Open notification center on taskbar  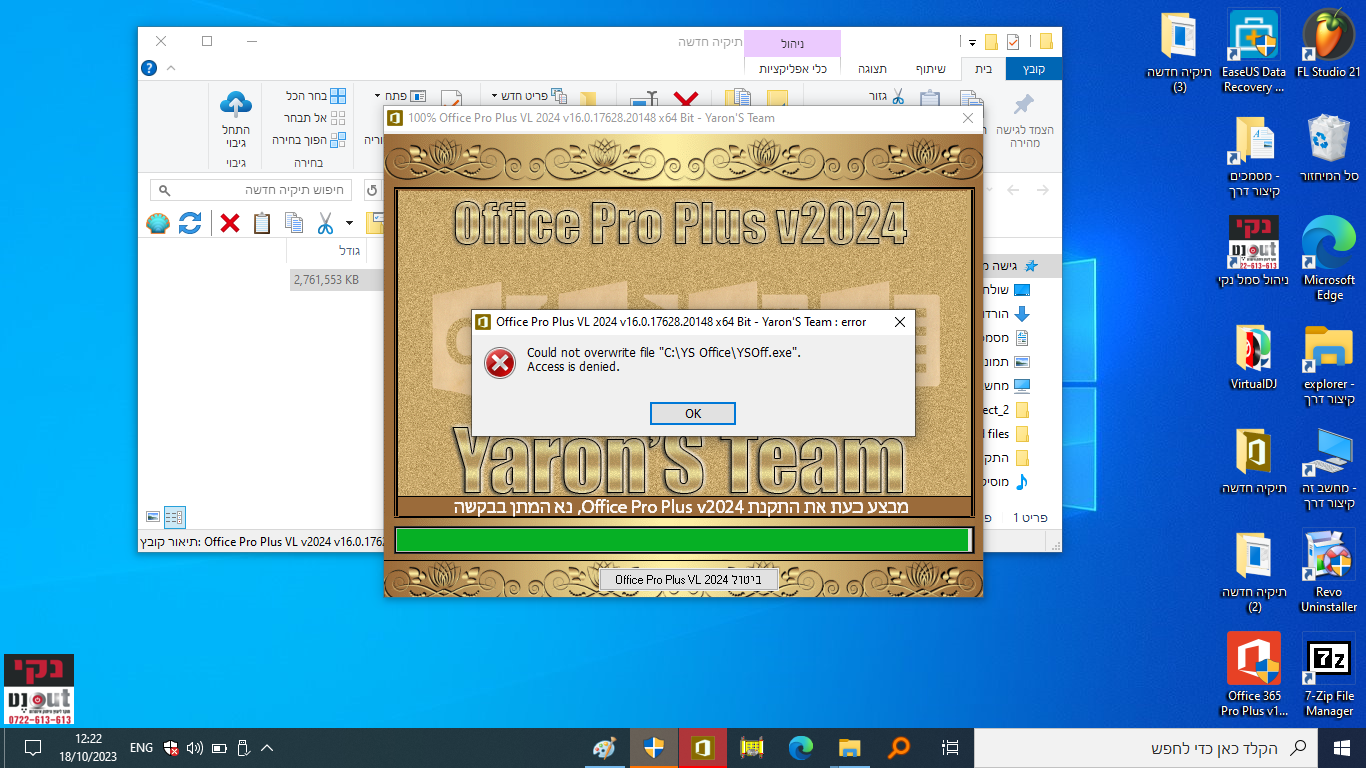(32, 747)
